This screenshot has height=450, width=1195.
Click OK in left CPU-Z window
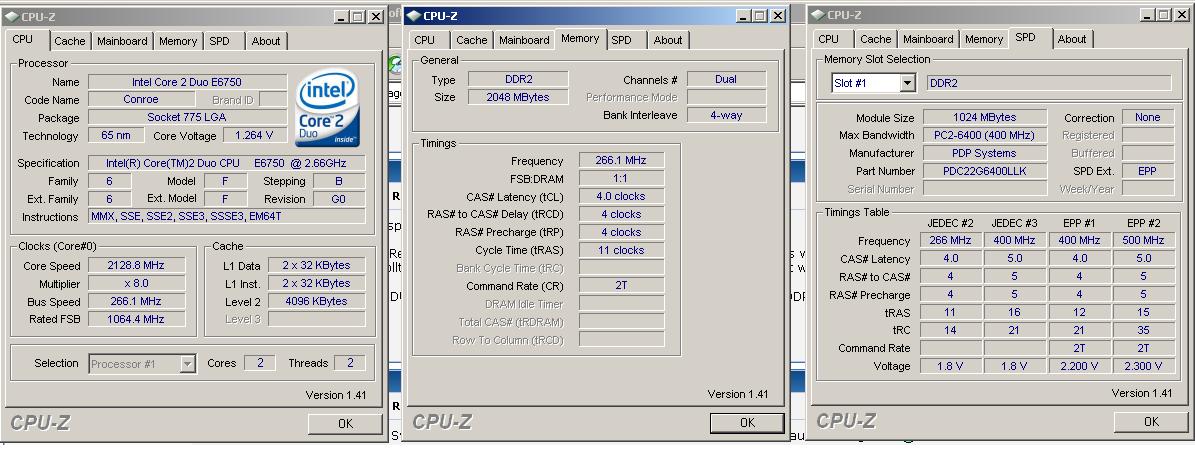click(345, 423)
